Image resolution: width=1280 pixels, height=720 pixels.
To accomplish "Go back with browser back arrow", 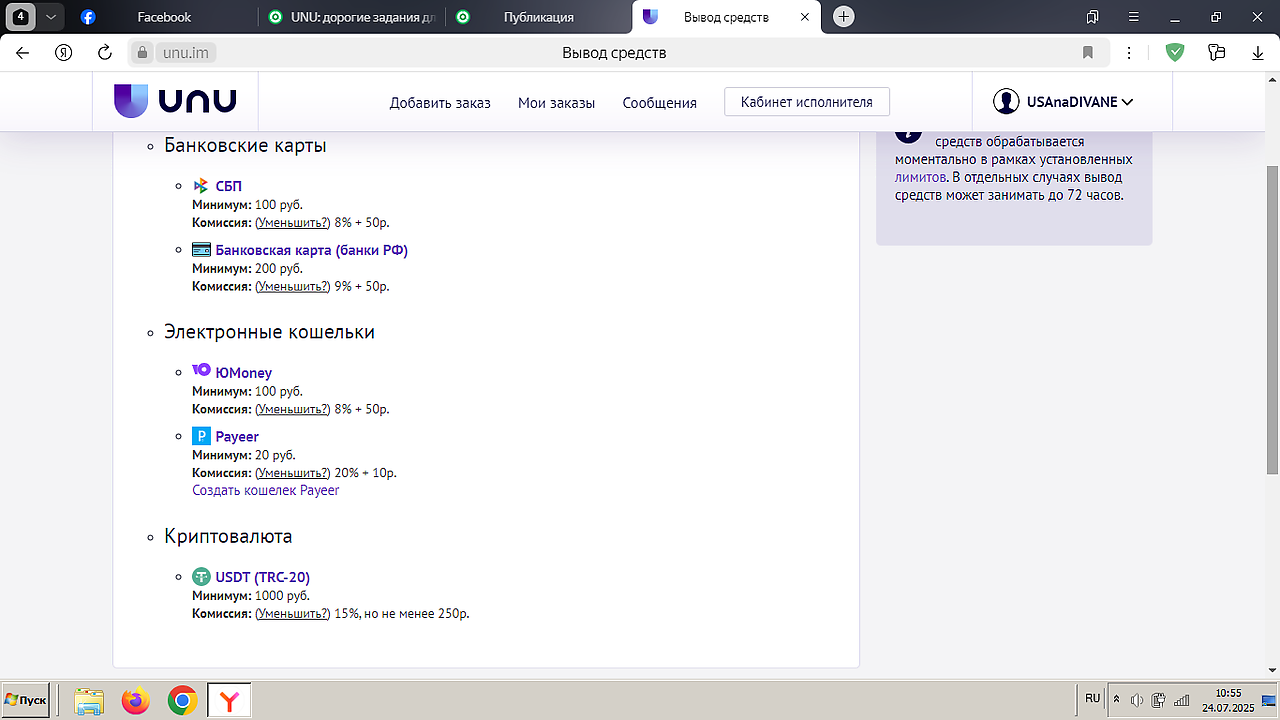I will (23, 53).
